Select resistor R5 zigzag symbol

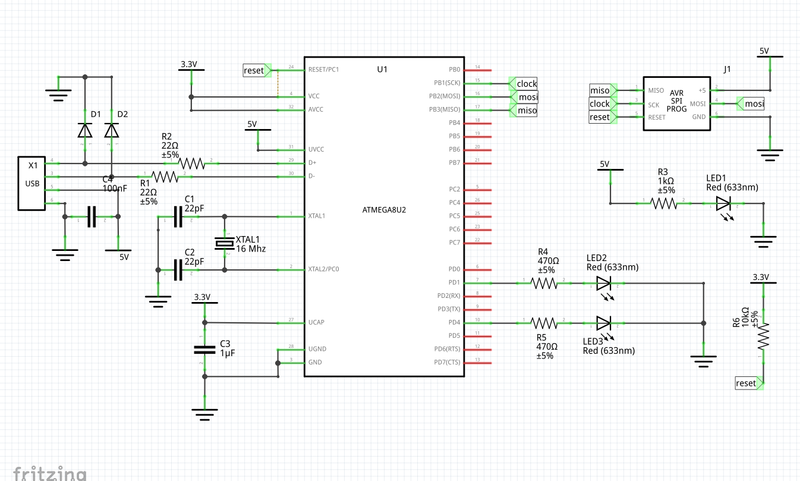pos(543,322)
